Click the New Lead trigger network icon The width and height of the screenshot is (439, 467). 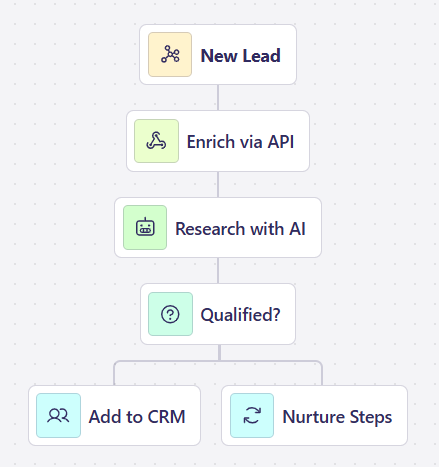coord(170,55)
